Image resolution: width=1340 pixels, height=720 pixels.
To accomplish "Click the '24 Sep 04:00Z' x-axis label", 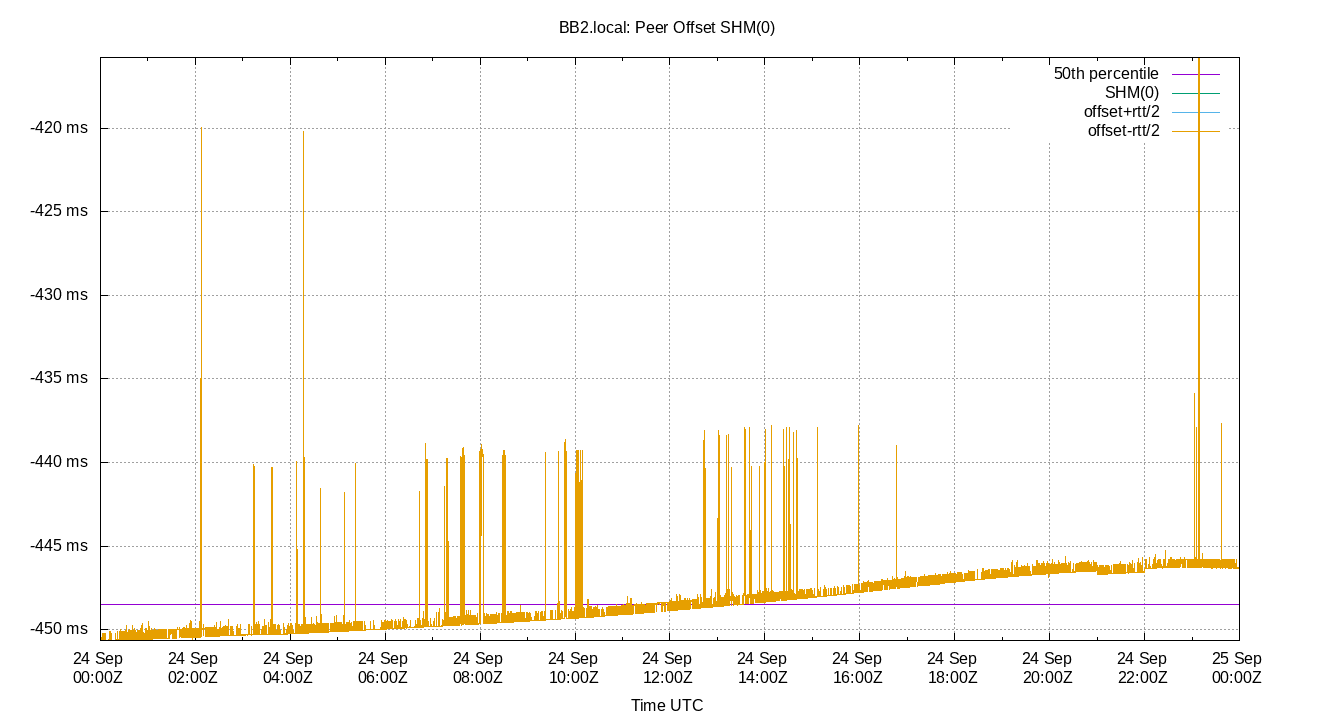I will tap(288, 668).
